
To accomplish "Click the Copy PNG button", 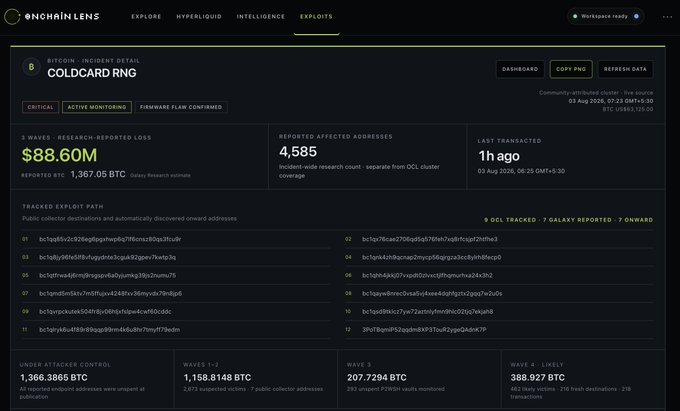I will click(x=571, y=69).
